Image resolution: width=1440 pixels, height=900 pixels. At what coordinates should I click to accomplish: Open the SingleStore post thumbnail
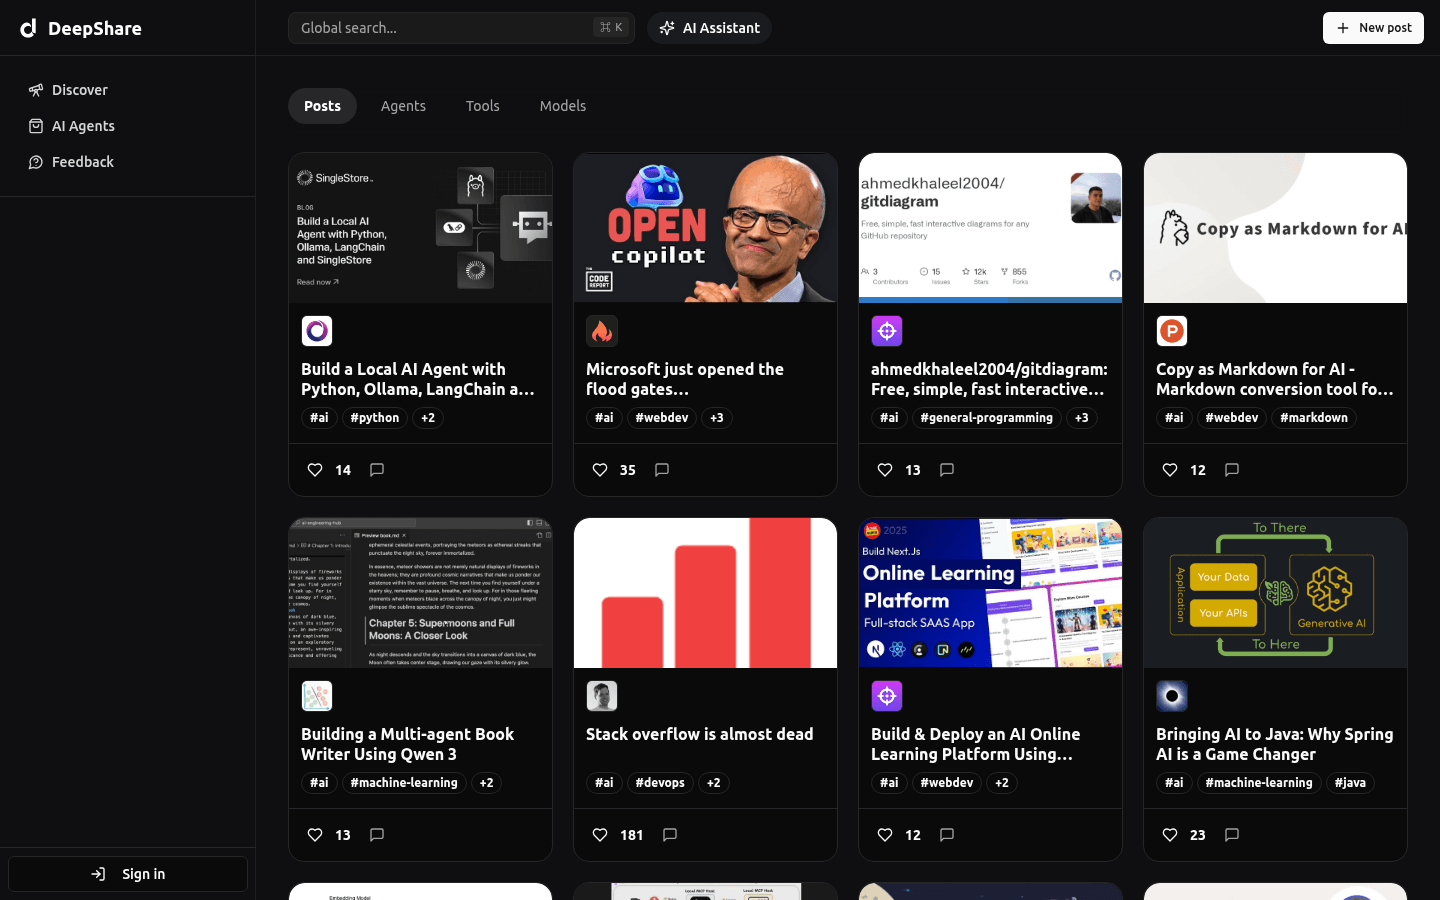click(420, 228)
